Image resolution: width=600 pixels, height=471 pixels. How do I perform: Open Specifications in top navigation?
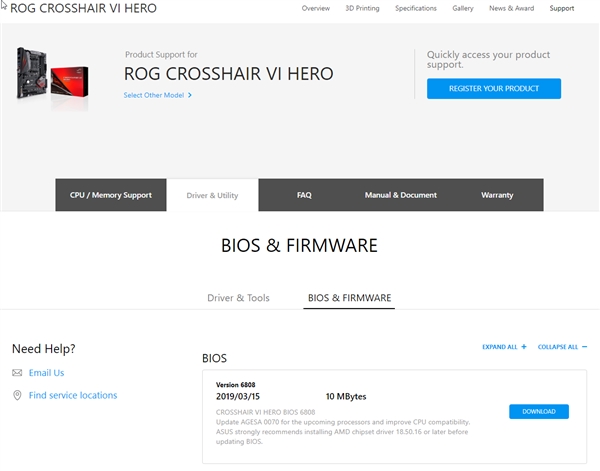[x=415, y=8]
